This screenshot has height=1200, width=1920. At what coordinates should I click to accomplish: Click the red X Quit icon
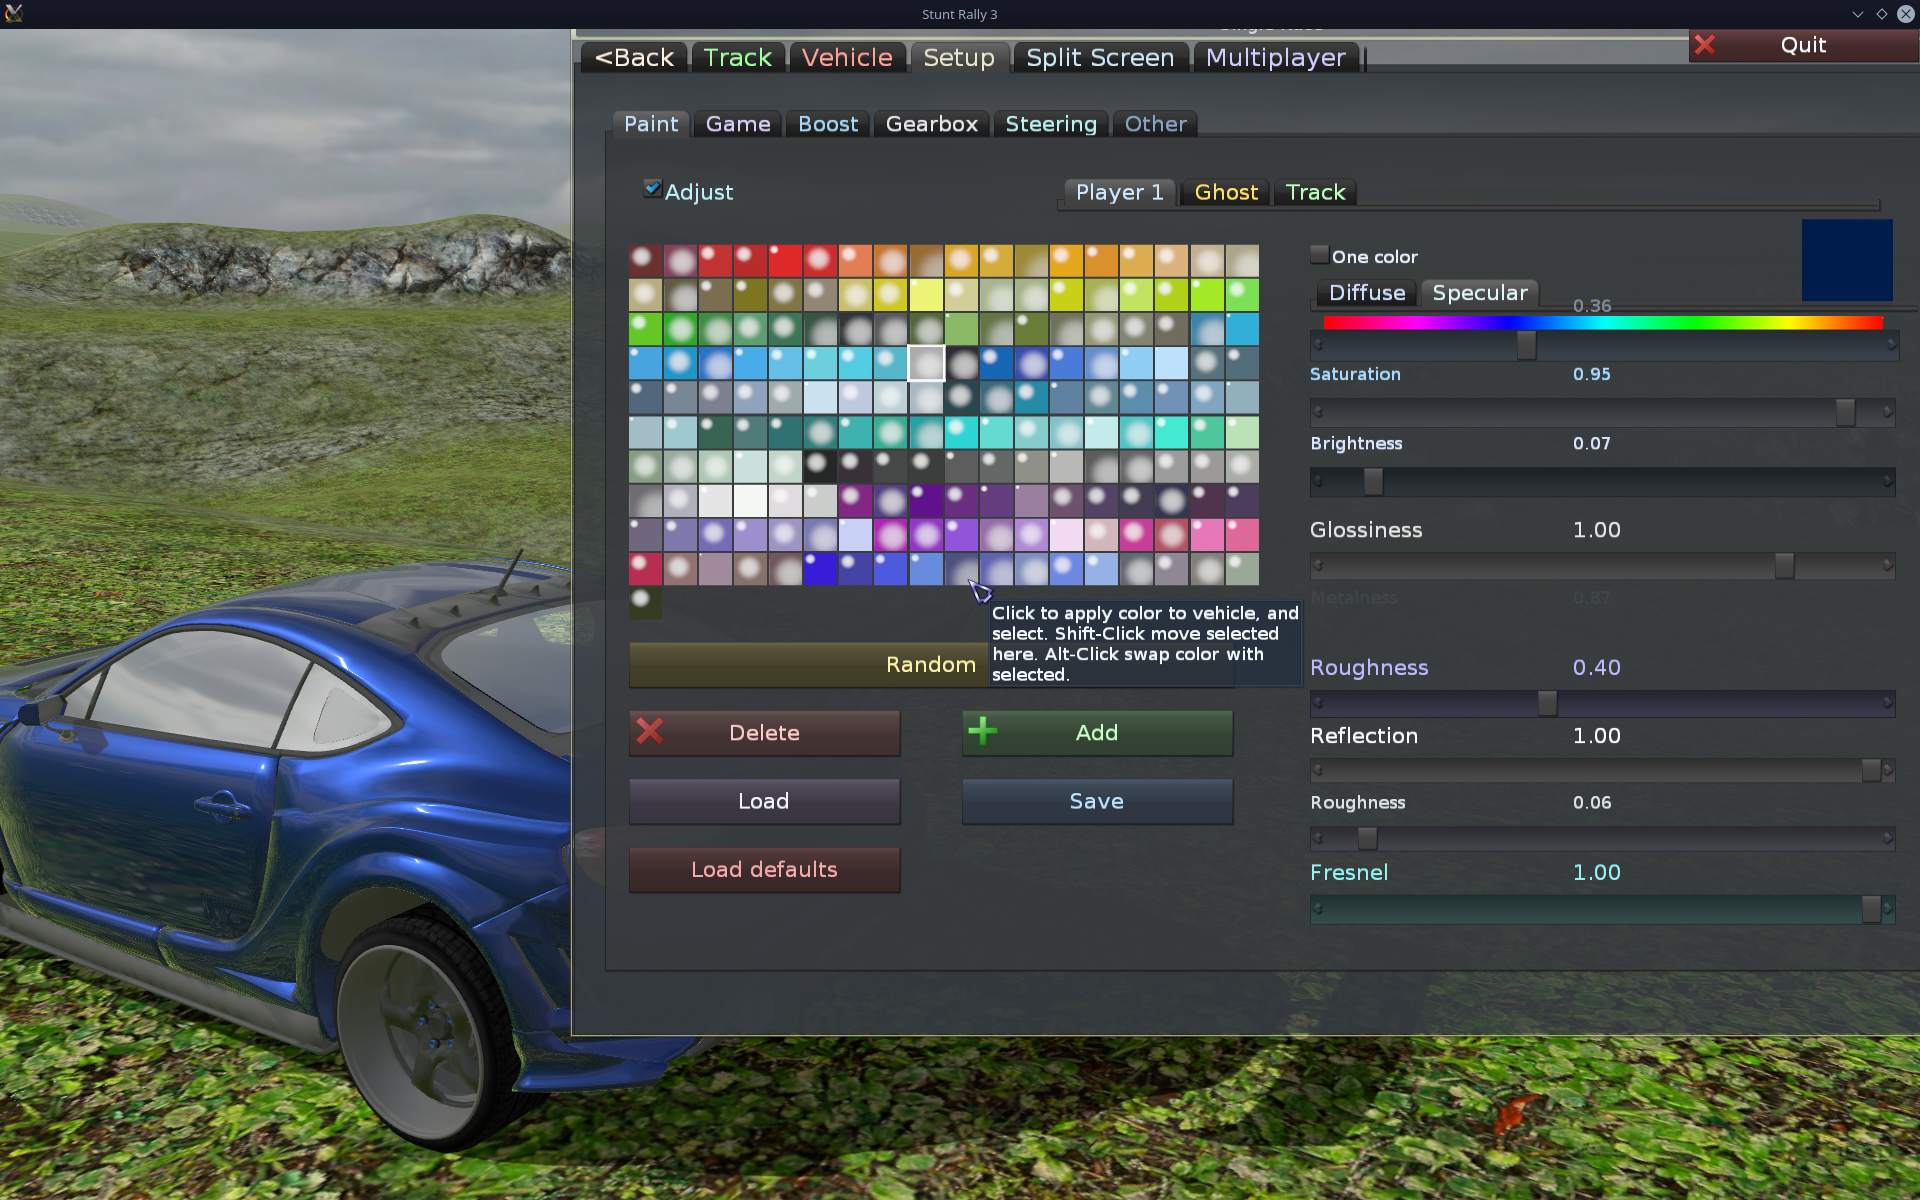click(1705, 45)
